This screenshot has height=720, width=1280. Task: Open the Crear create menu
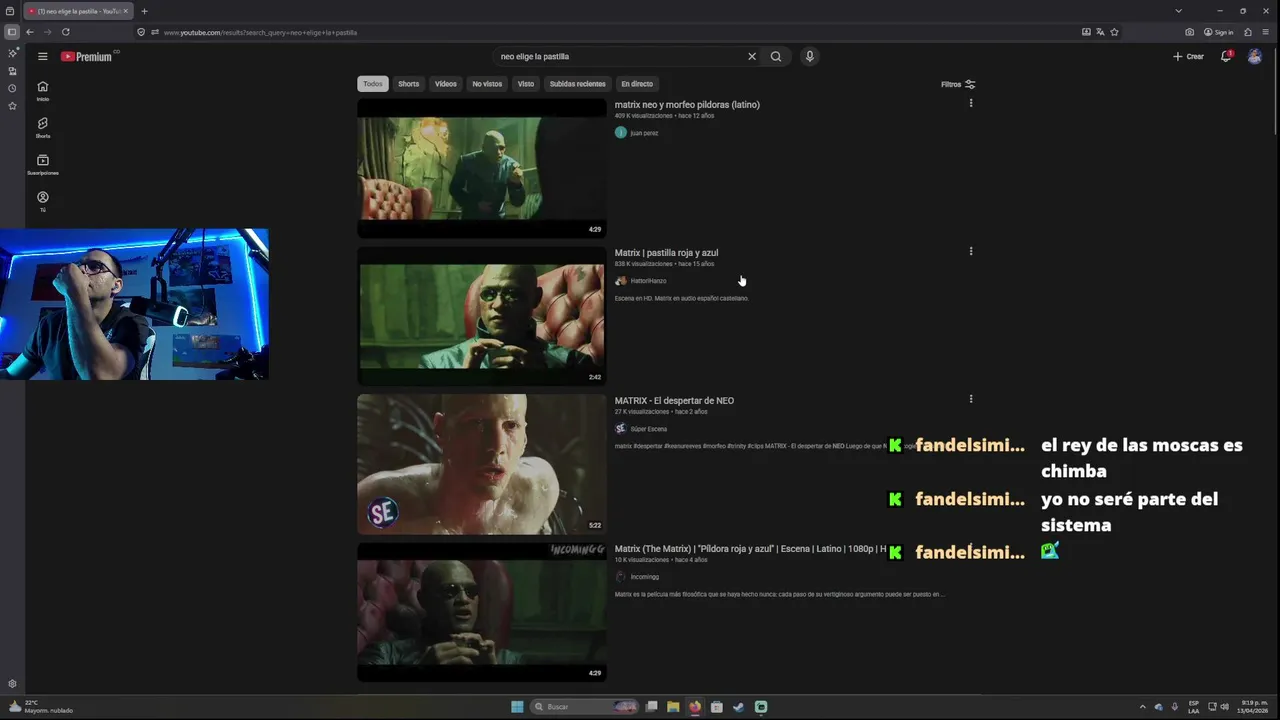(1188, 56)
